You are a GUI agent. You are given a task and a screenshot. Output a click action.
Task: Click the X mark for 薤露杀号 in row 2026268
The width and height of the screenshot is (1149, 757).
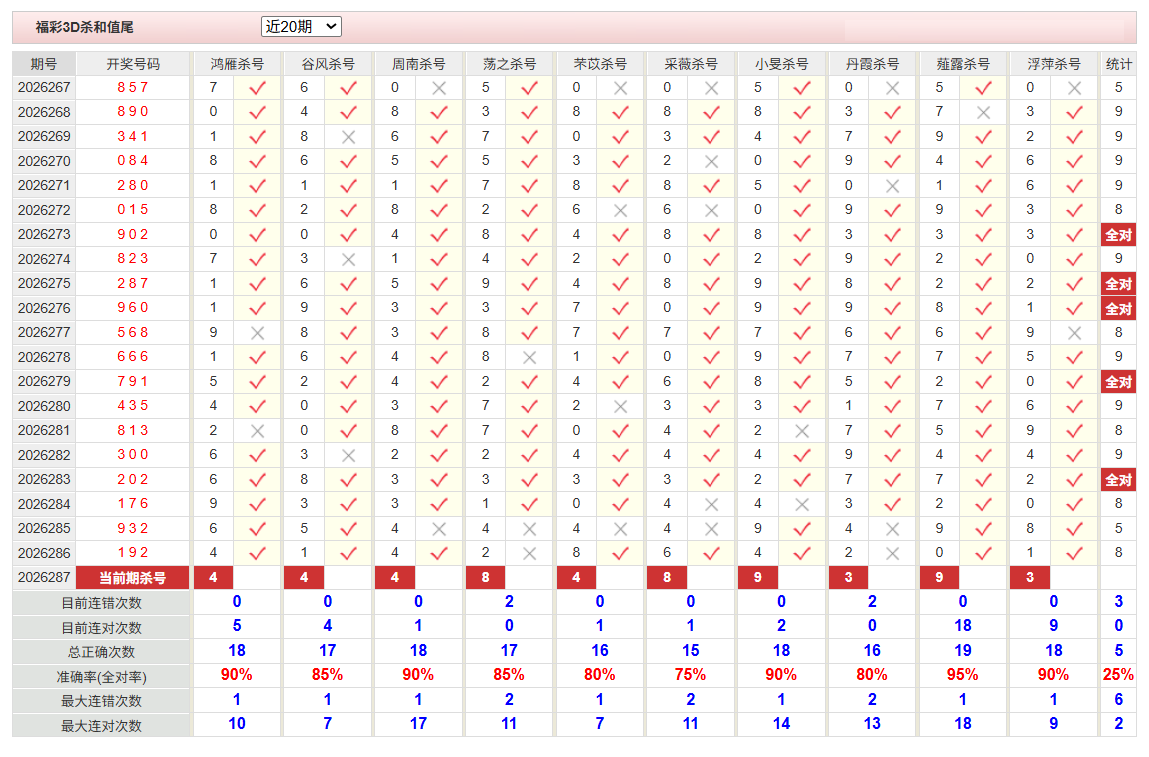coord(983,112)
